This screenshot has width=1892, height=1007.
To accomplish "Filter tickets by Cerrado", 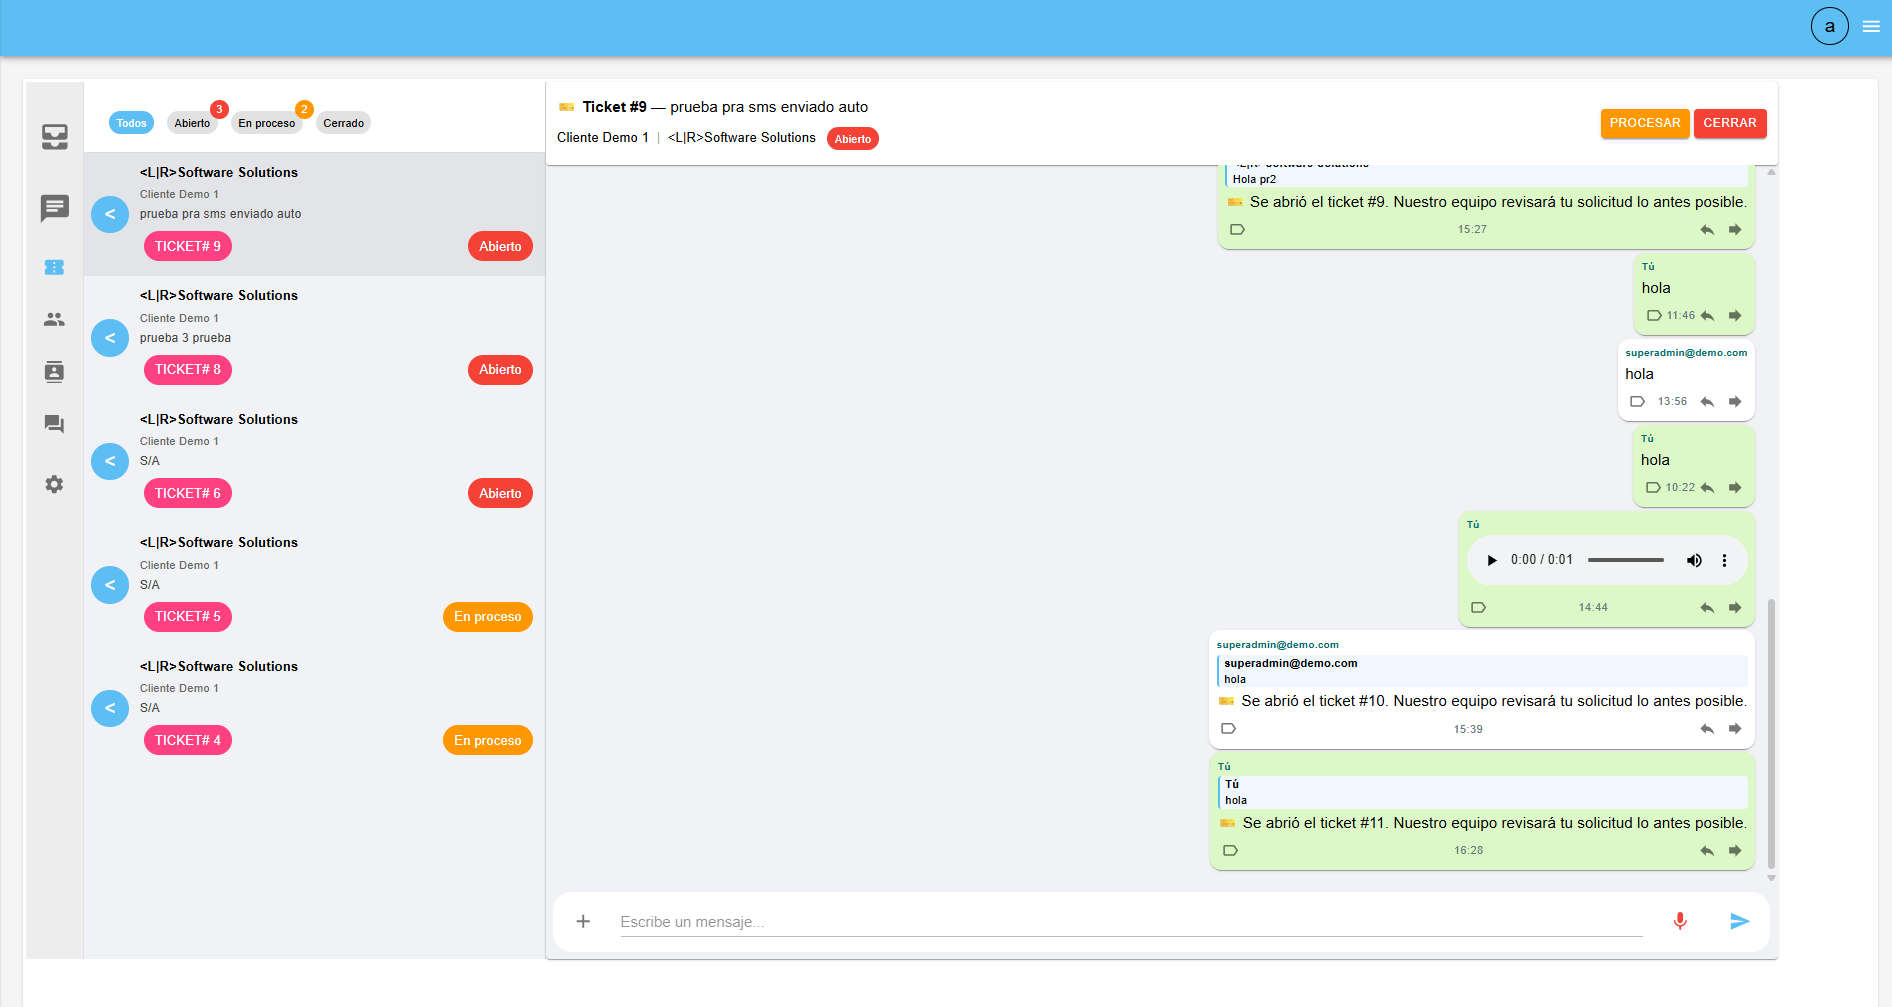I will click(x=343, y=123).
